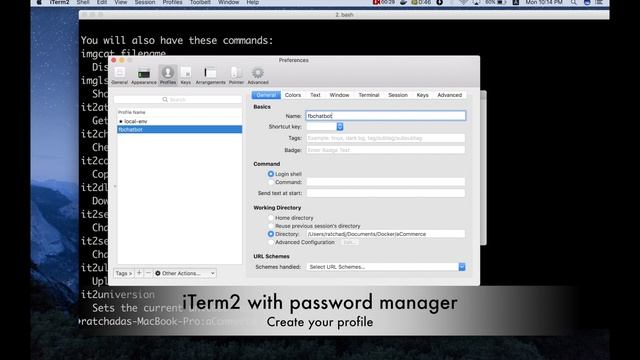This screenshot has width=640, height=360.
Task: Click the Edit button beside Advanced Configuration
Action: [x=349, y=242]
